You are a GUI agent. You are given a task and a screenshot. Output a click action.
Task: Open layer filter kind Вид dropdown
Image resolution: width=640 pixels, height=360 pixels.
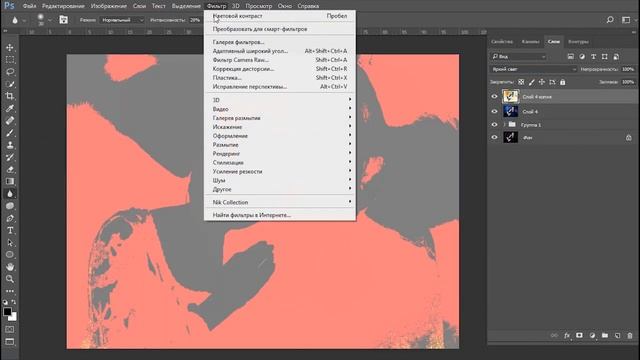coord(518,56)
